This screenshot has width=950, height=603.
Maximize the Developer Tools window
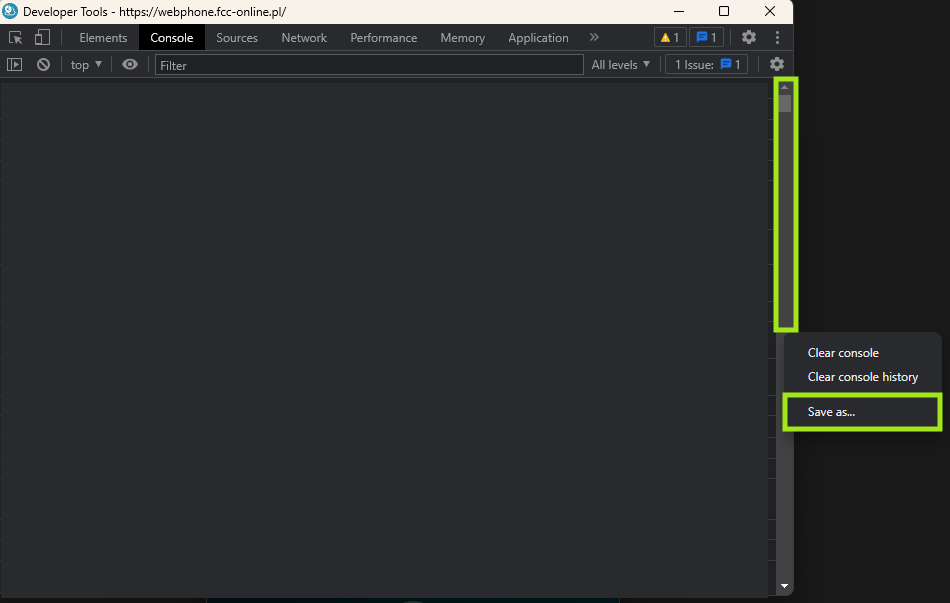[724, 12]
